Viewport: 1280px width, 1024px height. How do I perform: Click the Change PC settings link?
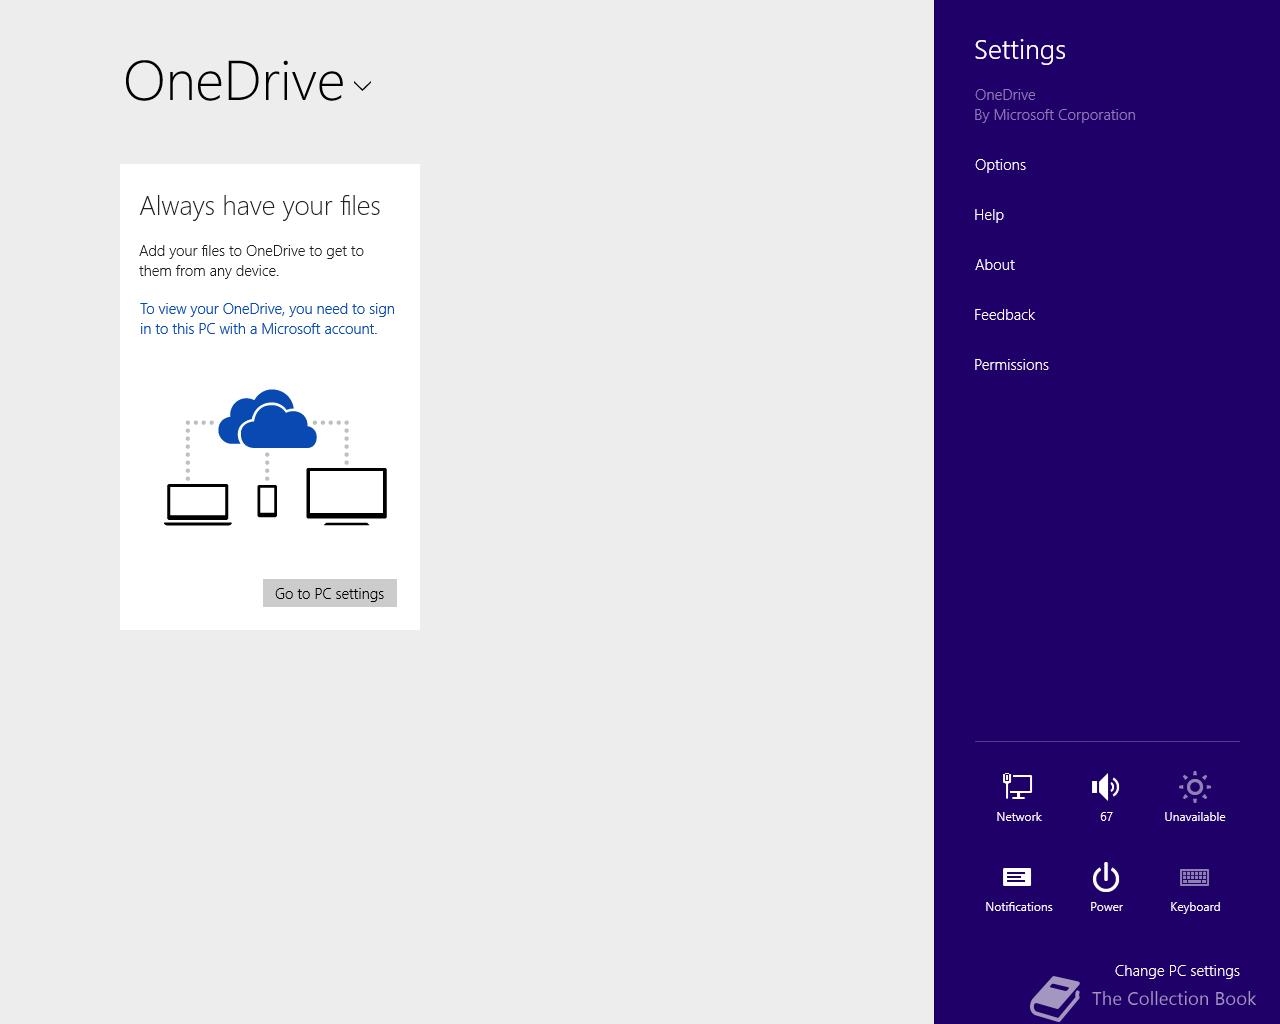[x=1177, y=971]
